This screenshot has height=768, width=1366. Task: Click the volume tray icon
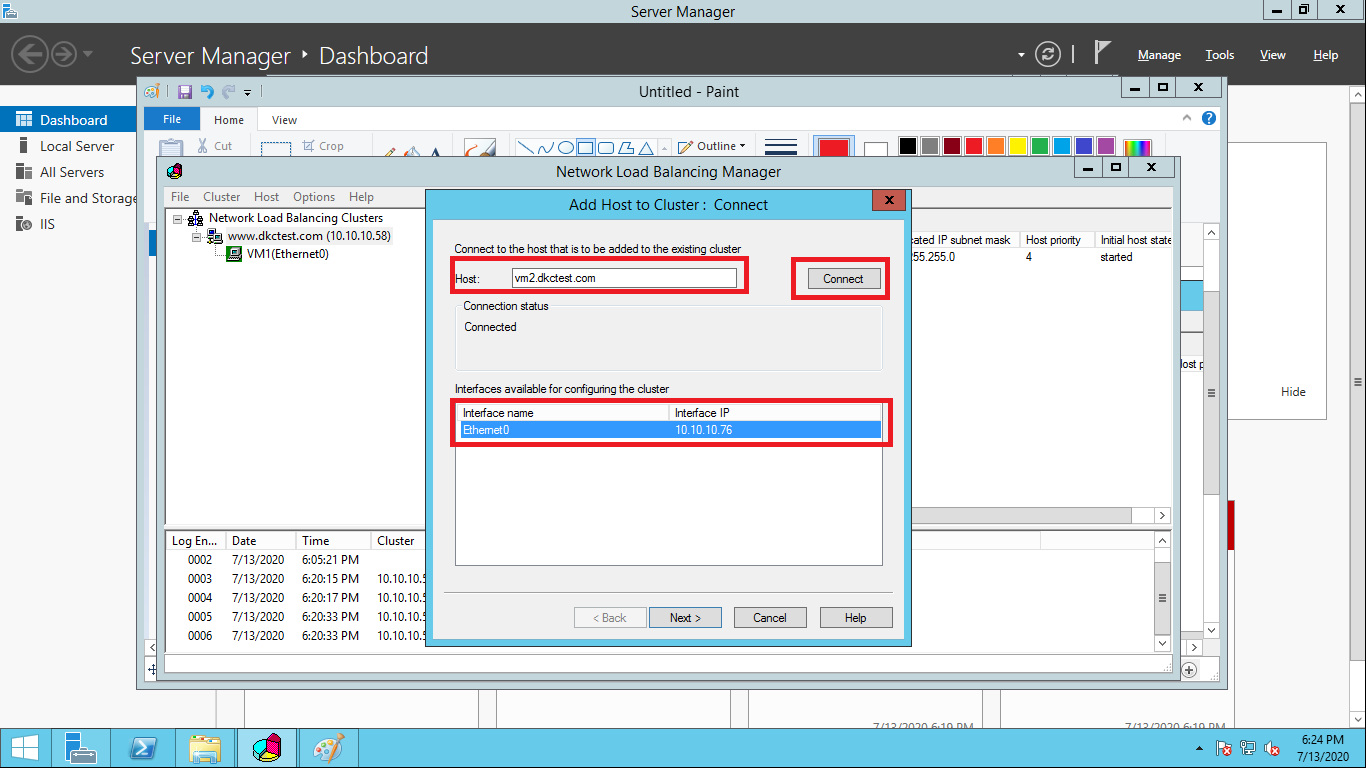(1273, 748)
